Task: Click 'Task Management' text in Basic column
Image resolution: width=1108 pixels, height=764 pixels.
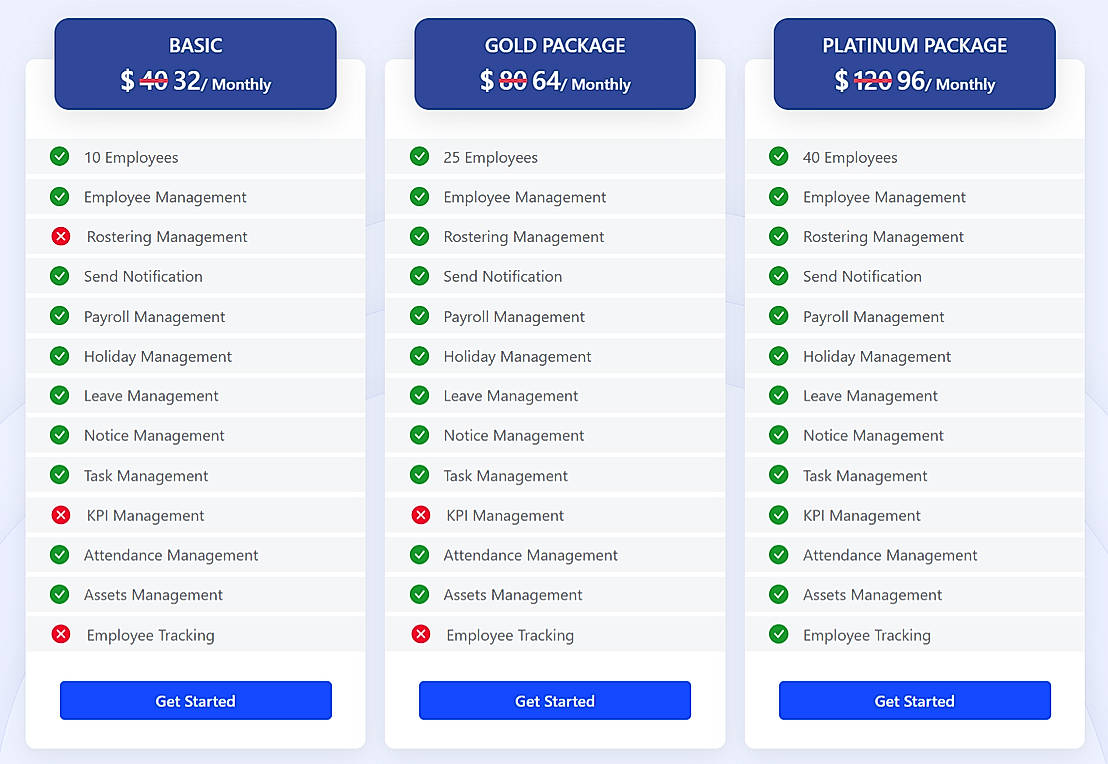Action: pos(146,476)
